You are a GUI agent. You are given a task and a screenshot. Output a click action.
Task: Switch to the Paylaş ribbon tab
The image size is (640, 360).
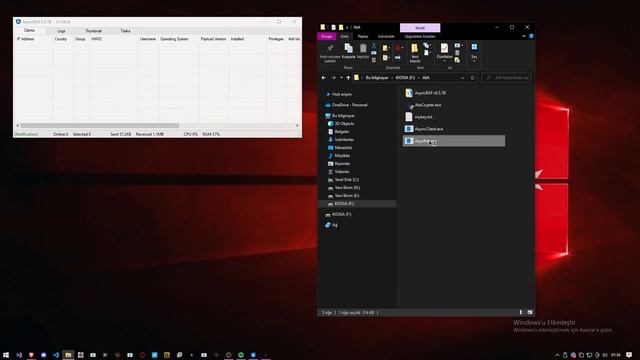coord(363,36)
